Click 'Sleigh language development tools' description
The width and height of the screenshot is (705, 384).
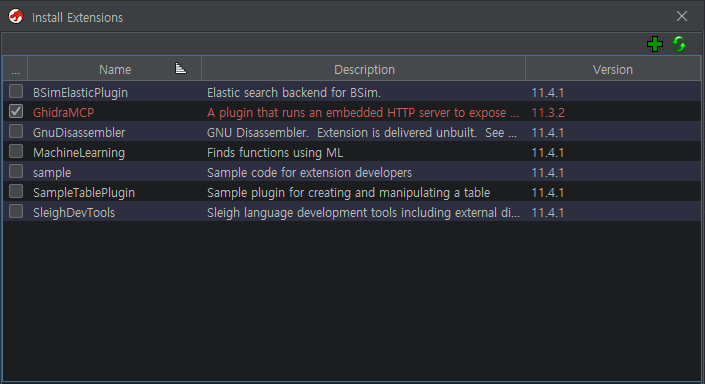click(363, 212)
